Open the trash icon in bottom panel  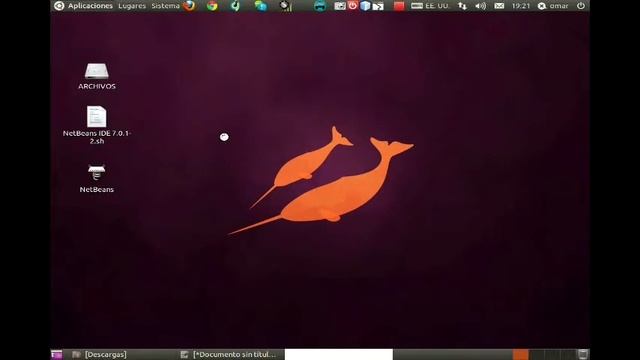click(583, 354)
